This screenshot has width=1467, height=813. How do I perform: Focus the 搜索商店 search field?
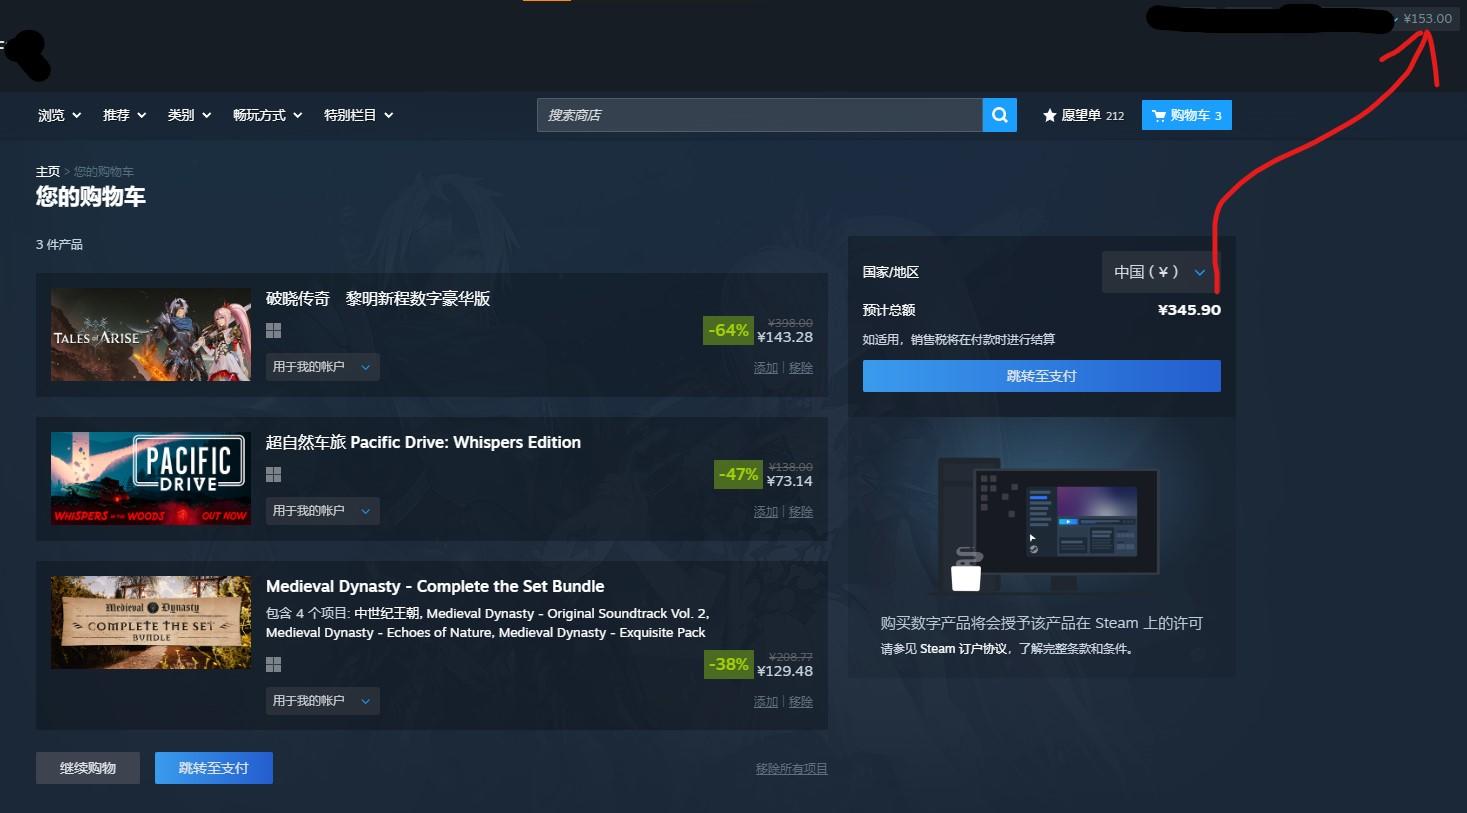pos(760,115)
